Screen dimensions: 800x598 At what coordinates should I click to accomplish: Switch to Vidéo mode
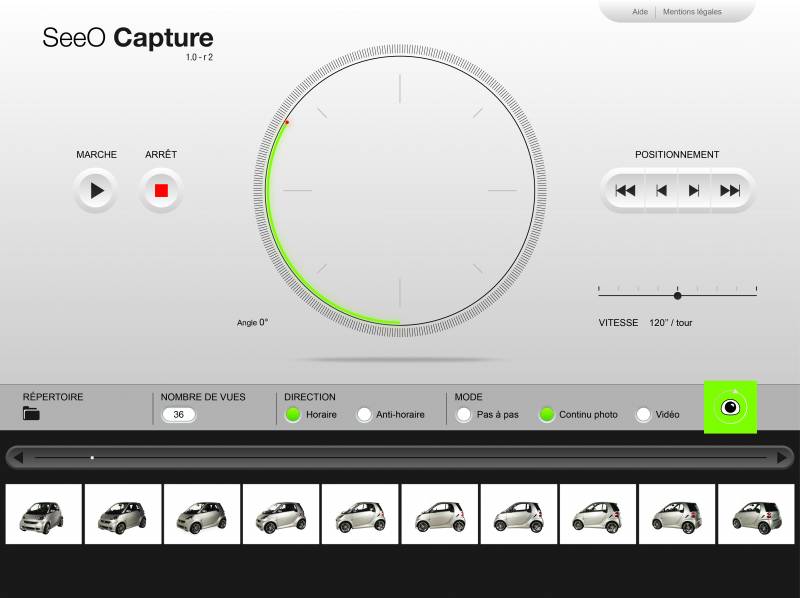(x=643, y=415)
